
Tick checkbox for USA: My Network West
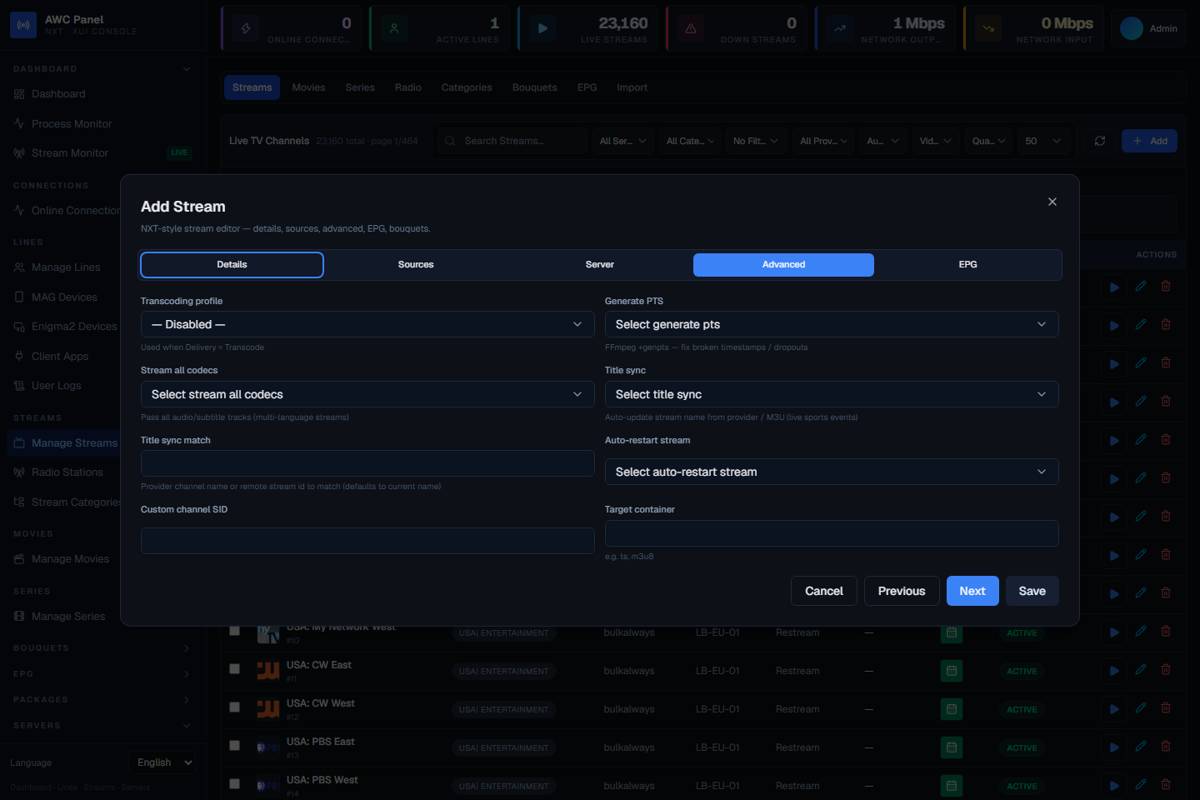coord(235,630)
